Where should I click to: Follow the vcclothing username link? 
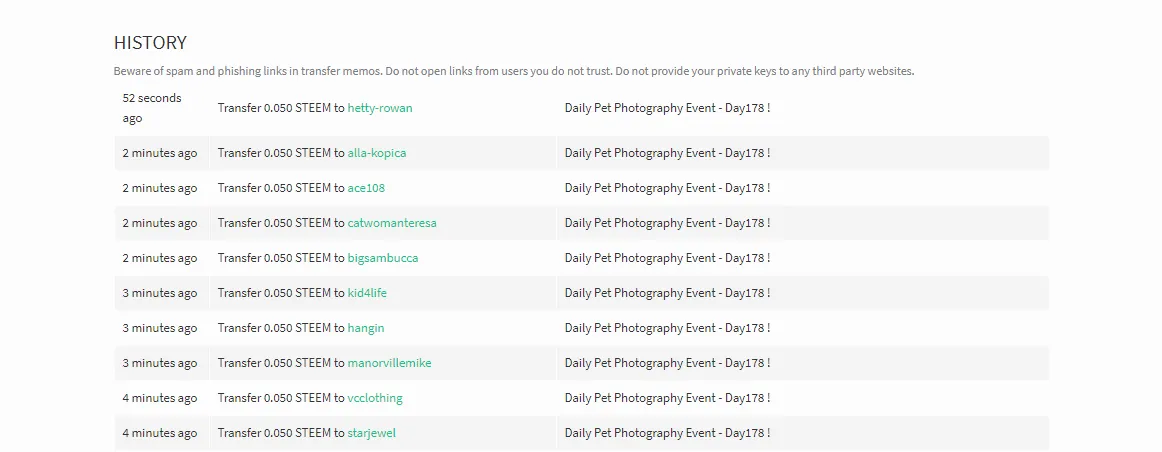(375, 398)
